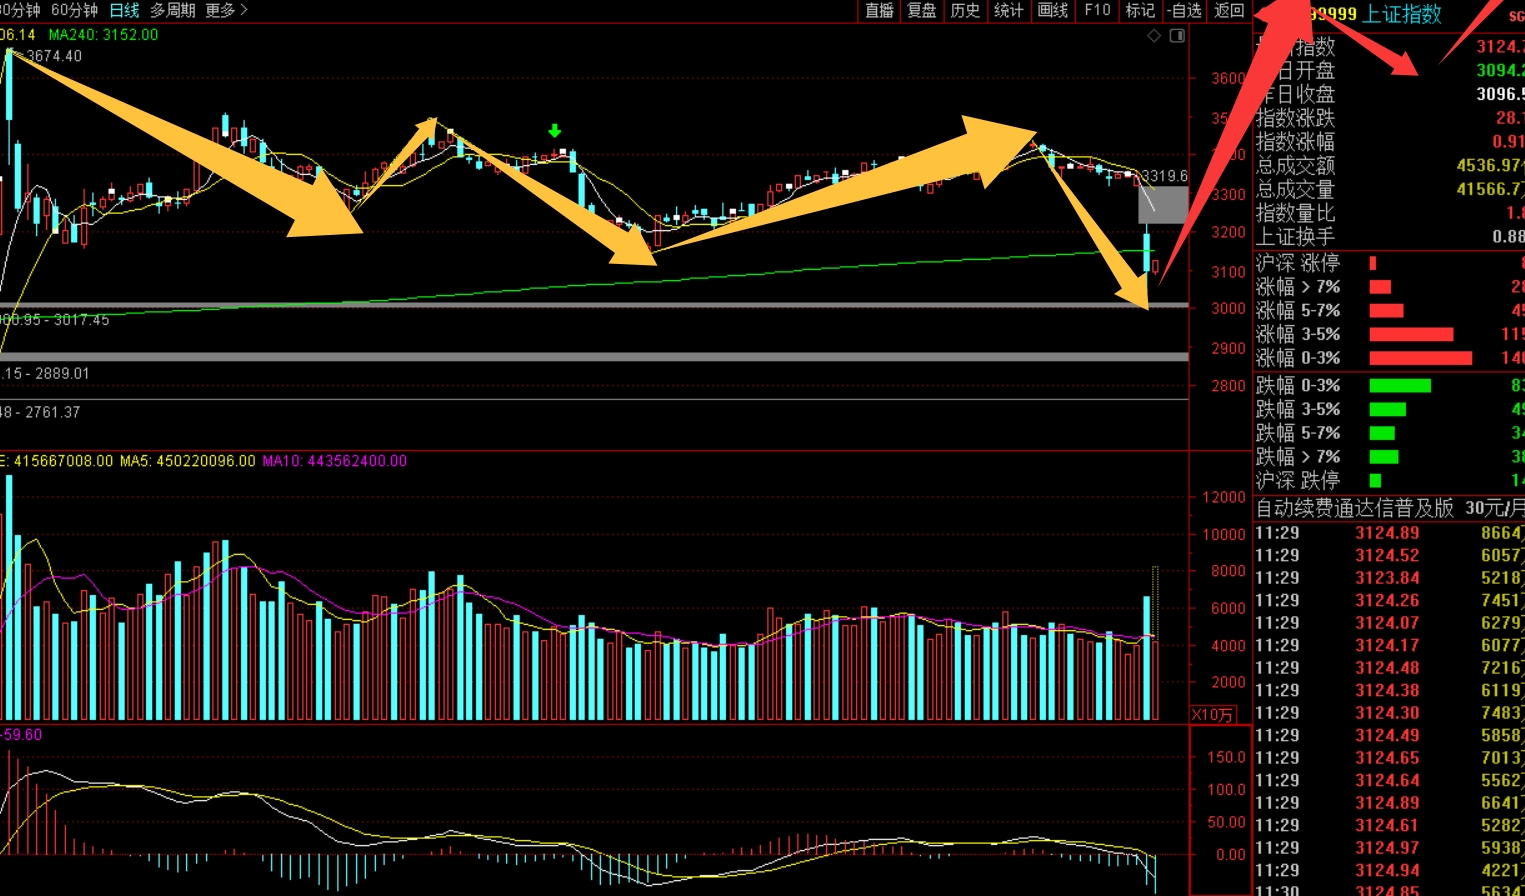The width and height of the screenshot is (1525, 896).
Task: Click the green down-arrow marker on chart
Action: (x=555, y=131)
